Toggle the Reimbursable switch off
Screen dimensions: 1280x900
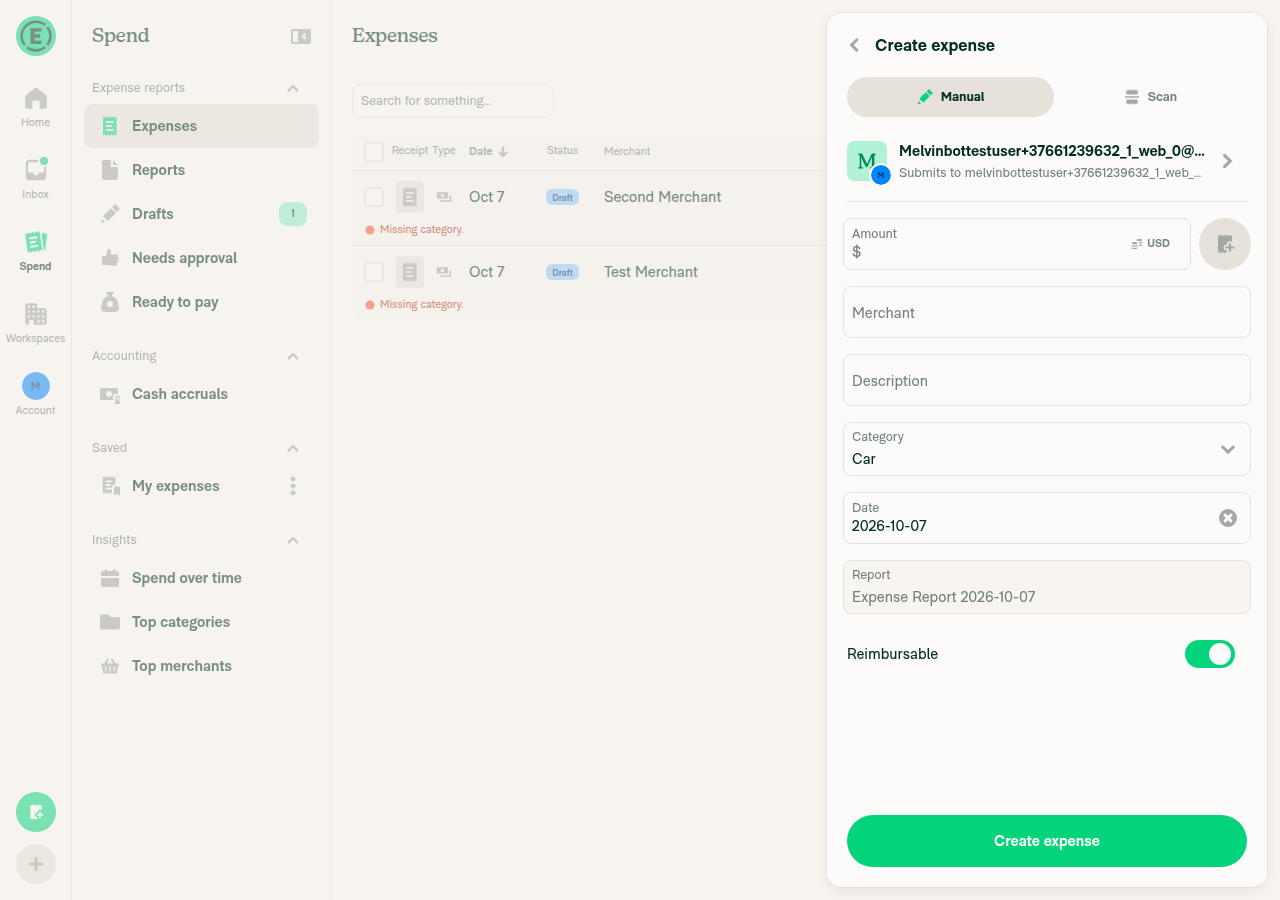(x=1210, y=654)
